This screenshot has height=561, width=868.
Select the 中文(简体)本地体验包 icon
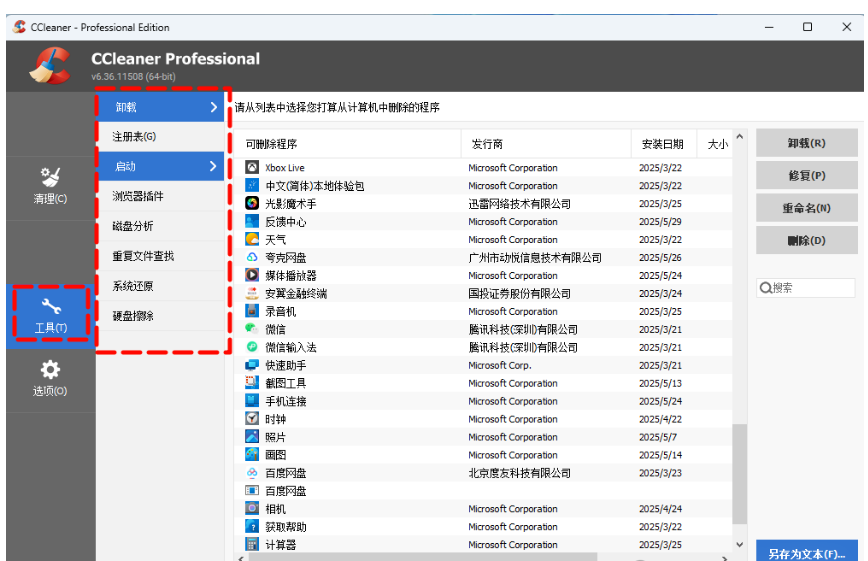(x=252, y=186)
